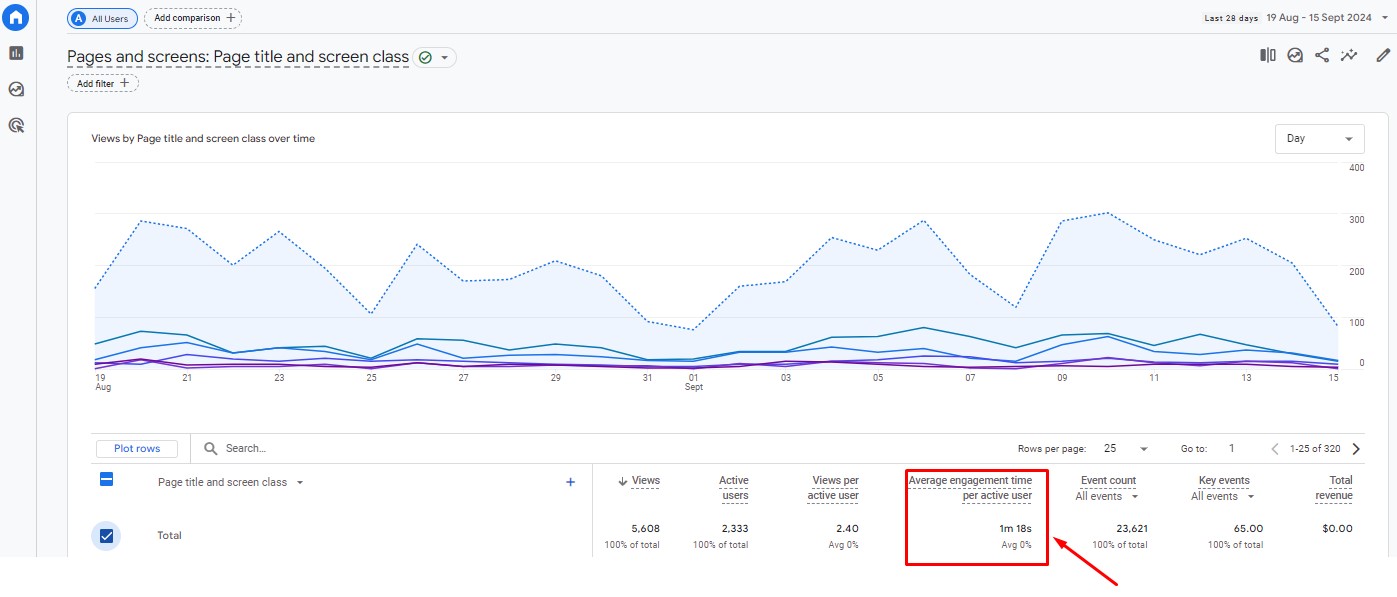Image resolution: width=1397 pixels, height=597 pixels.
Task: Share this report using share icon
Action: tap(1322, 56)
